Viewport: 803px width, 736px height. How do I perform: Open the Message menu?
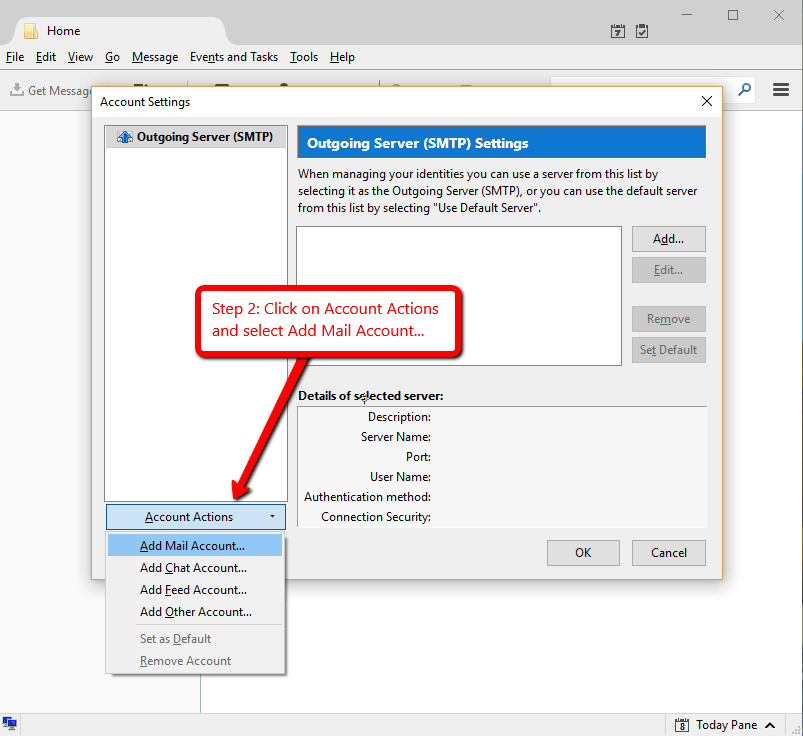click(x=155, y=57)
